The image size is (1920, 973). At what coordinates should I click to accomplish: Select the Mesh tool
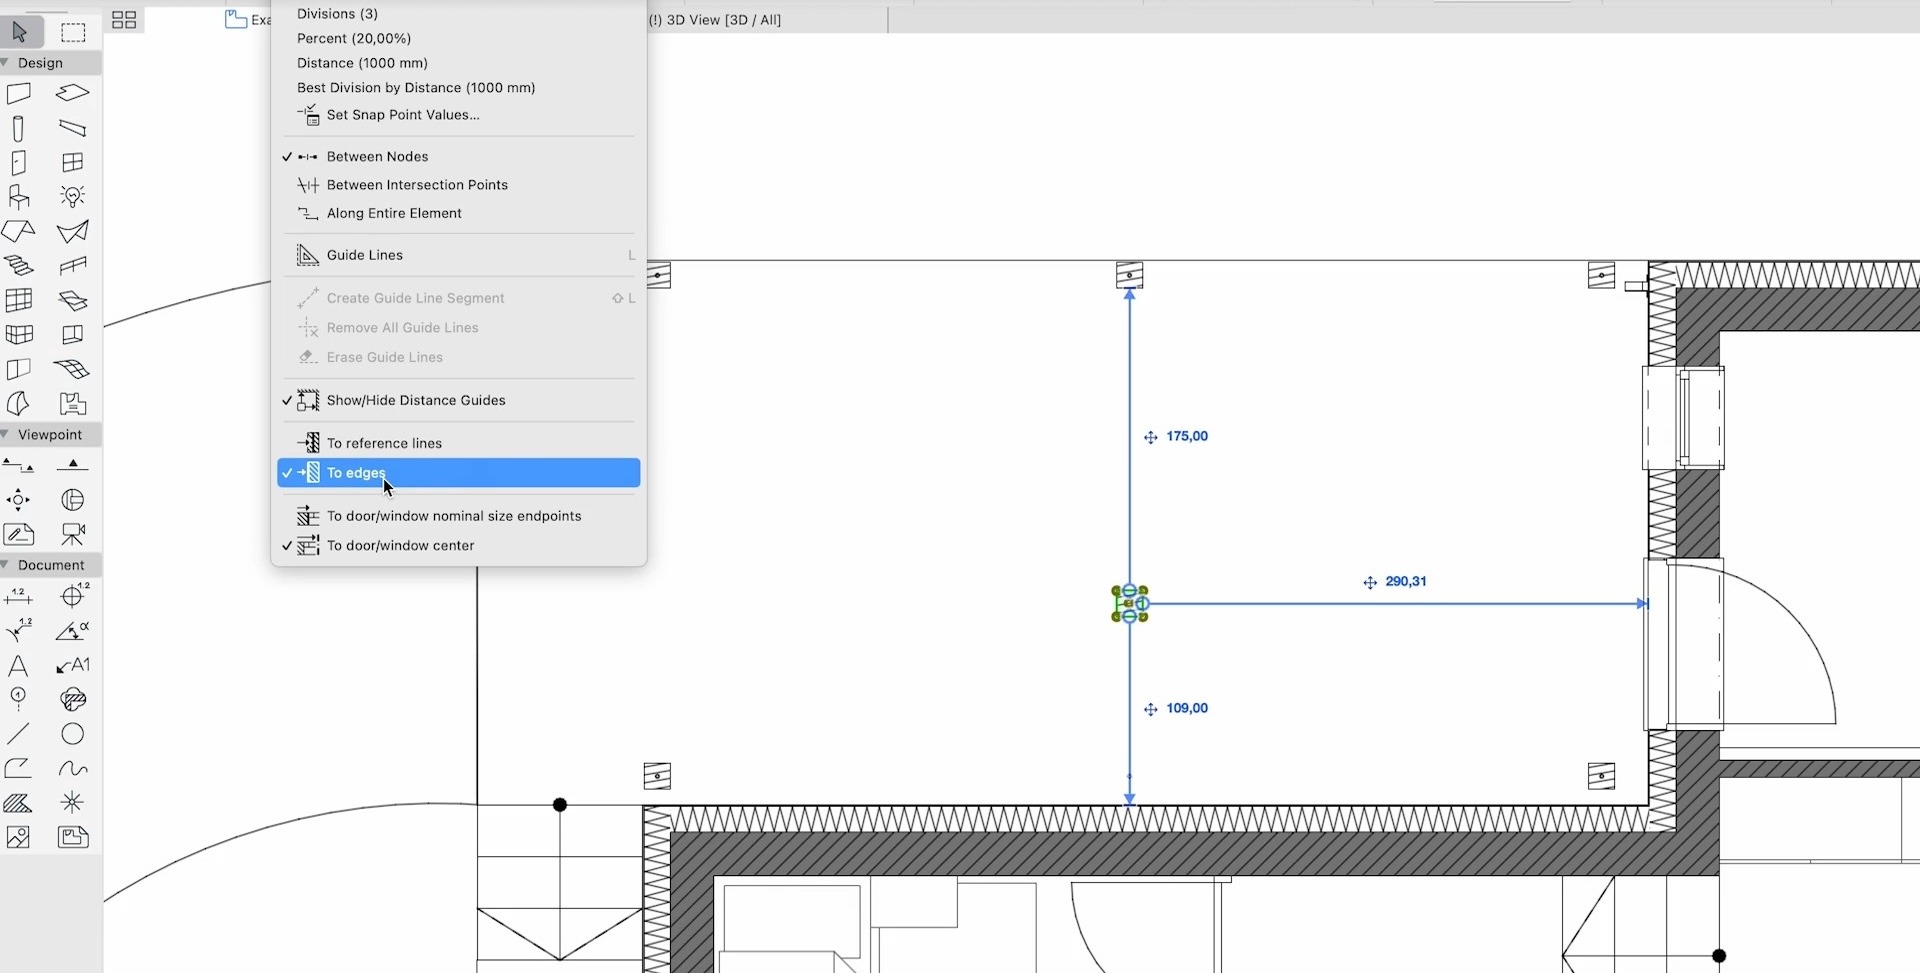click(73, 369)
